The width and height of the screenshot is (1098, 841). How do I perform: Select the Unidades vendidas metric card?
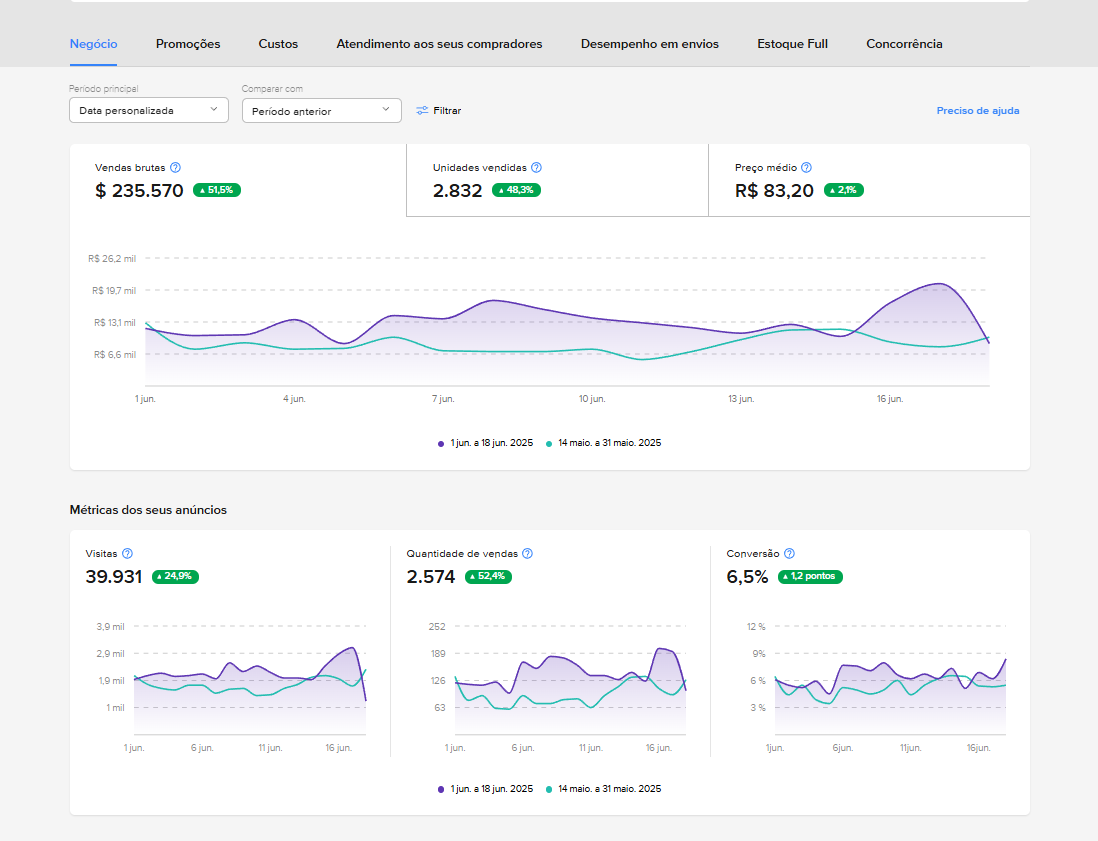coord(556,180)
